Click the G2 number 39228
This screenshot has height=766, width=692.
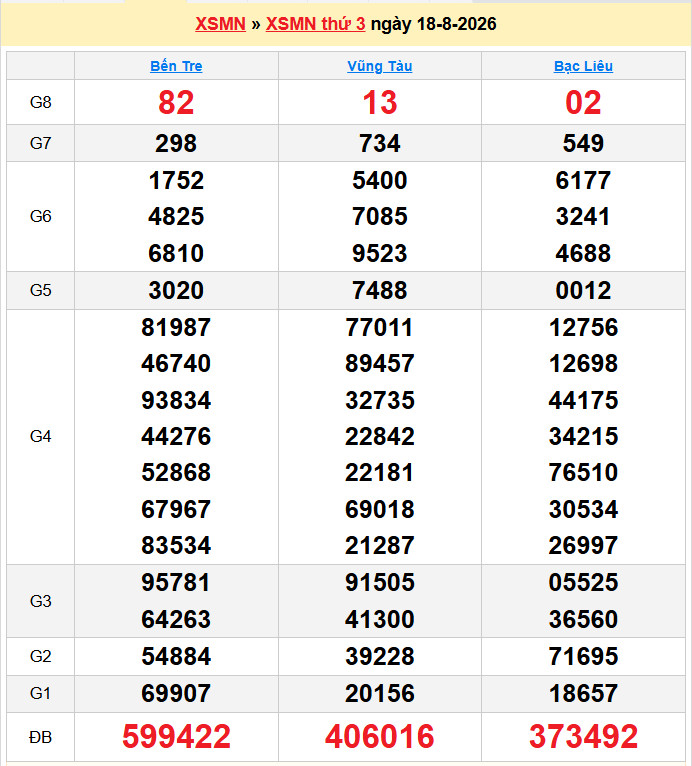pyautogui.click(x=380, y=657)
